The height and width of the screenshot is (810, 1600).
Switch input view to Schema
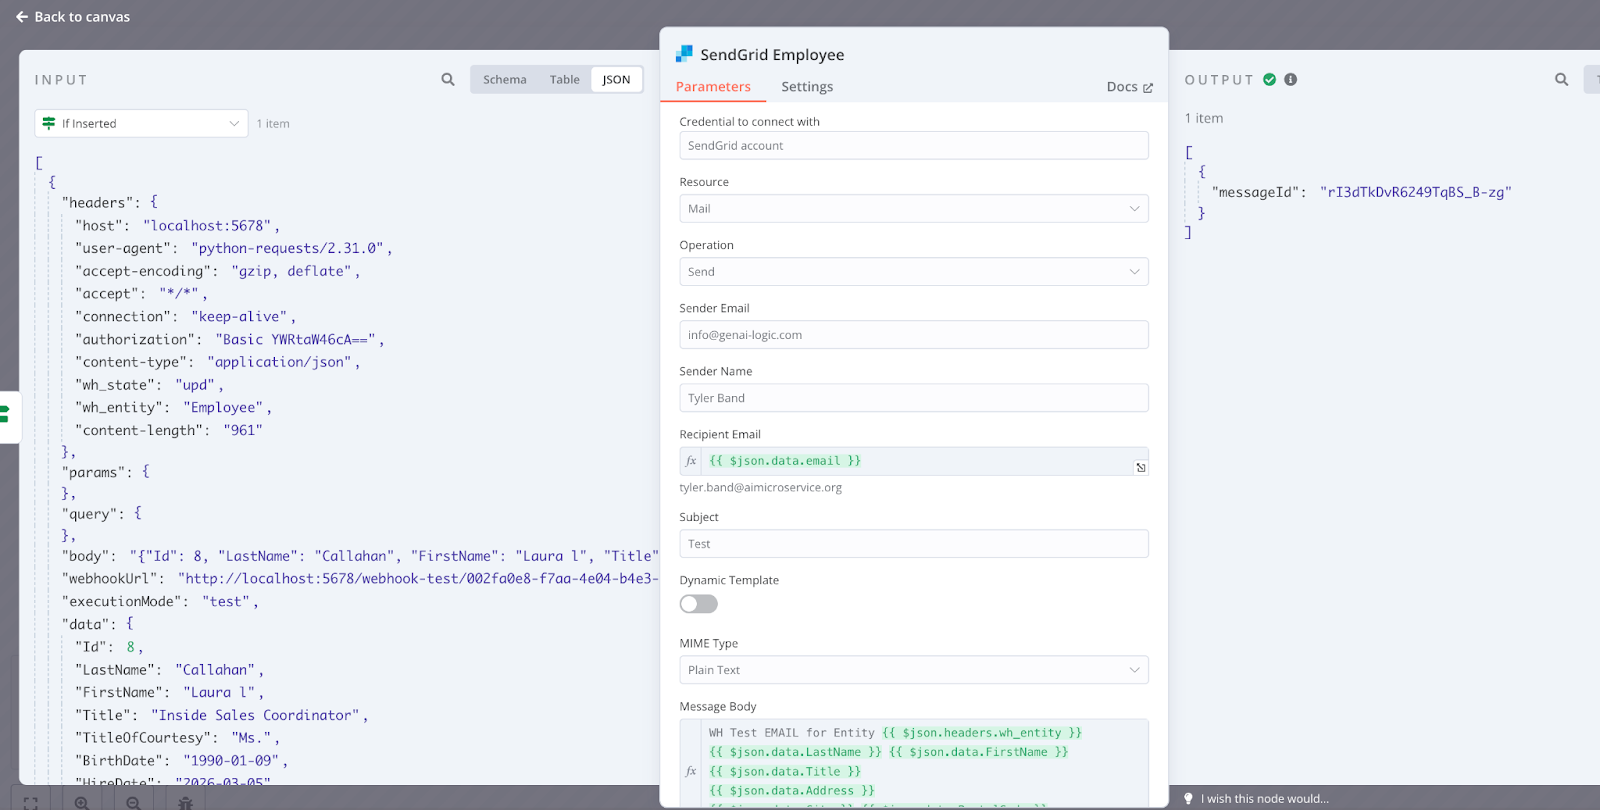[x=504, y=80]
